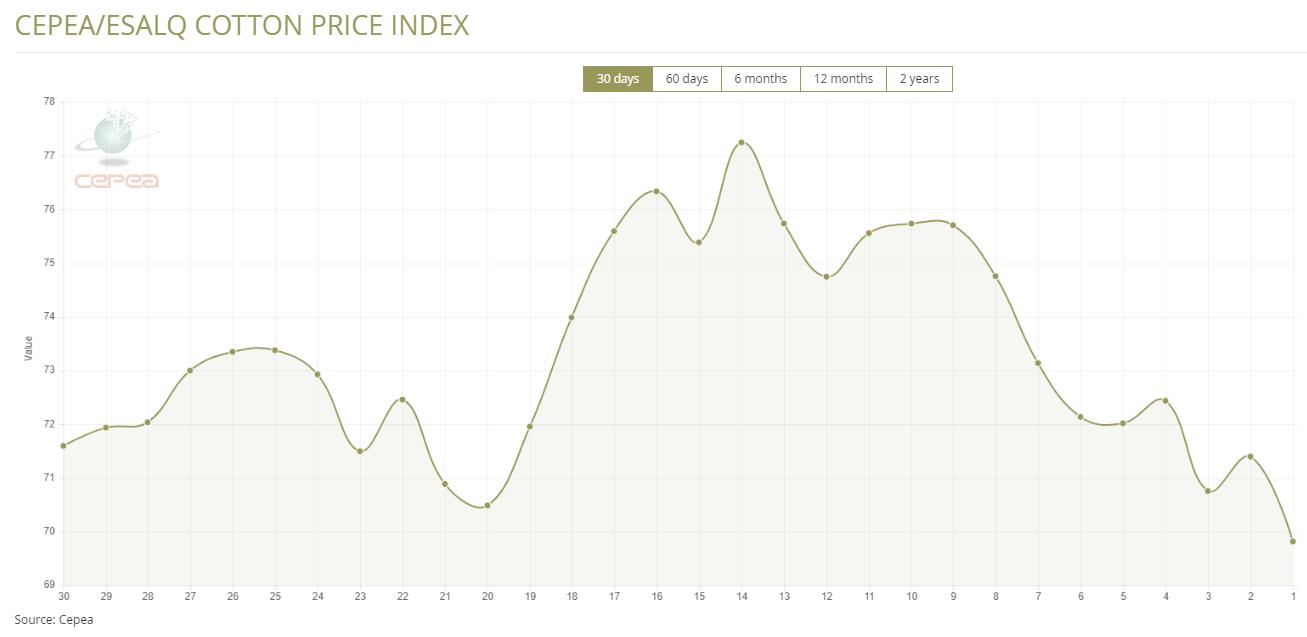
Task: Select the day 20 trough data point
Action: point(487,506)
